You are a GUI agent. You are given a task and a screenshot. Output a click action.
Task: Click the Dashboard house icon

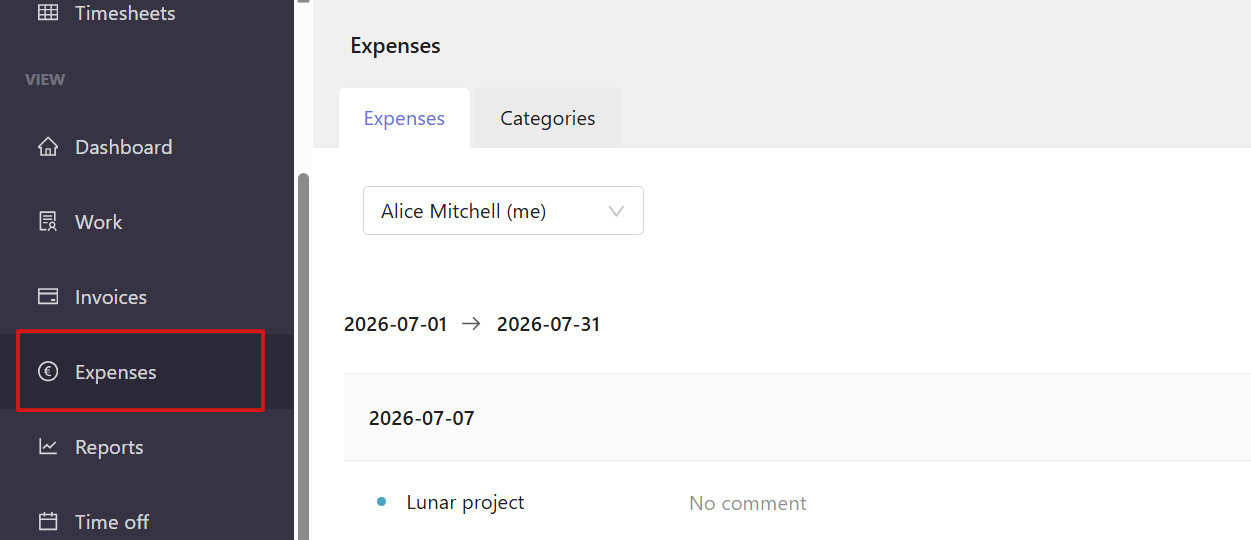click(47, 147)
